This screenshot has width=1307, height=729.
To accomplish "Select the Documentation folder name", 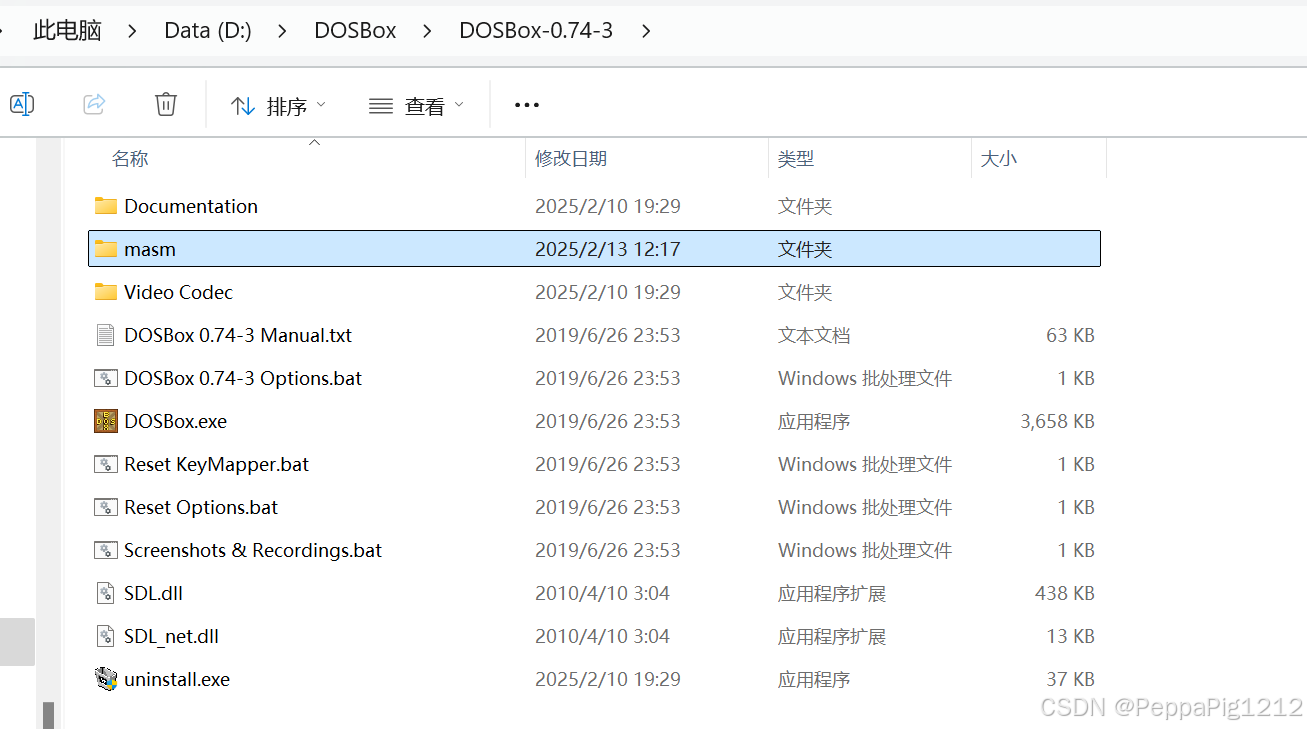I will 191,206.
